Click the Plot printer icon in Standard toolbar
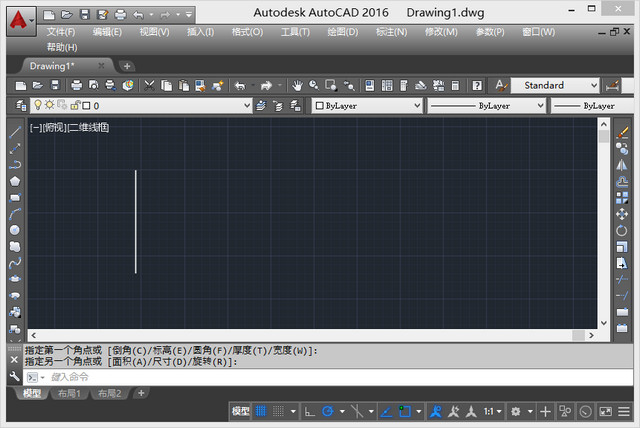 pos(76,85)
